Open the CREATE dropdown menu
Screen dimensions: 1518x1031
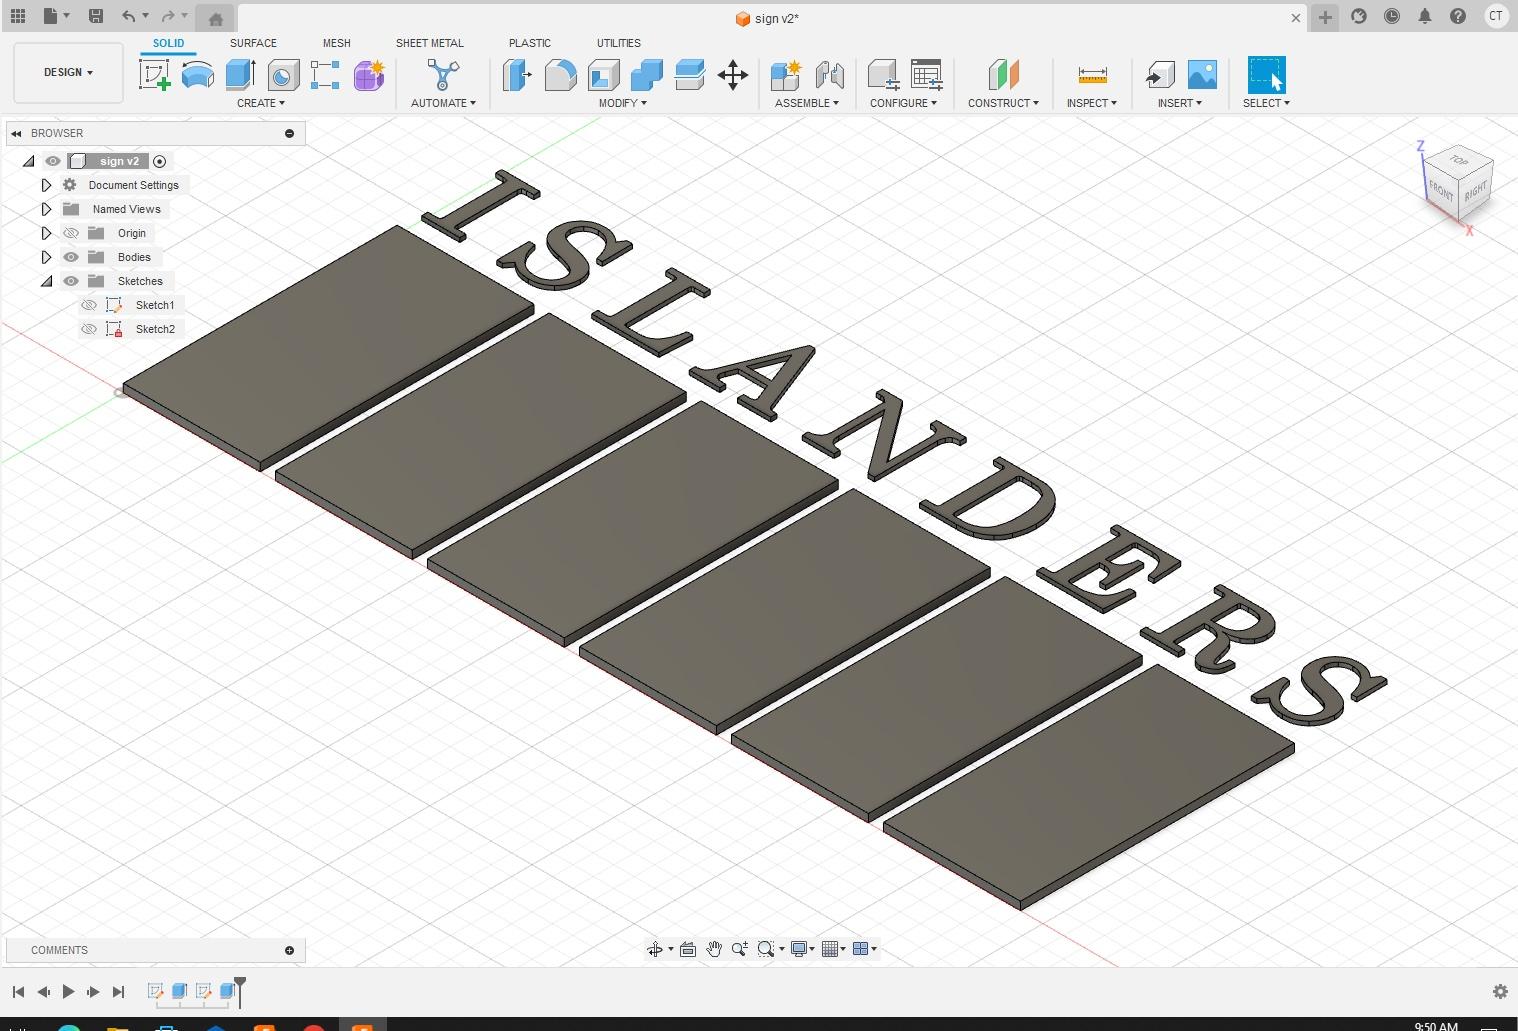click(261, 103)
